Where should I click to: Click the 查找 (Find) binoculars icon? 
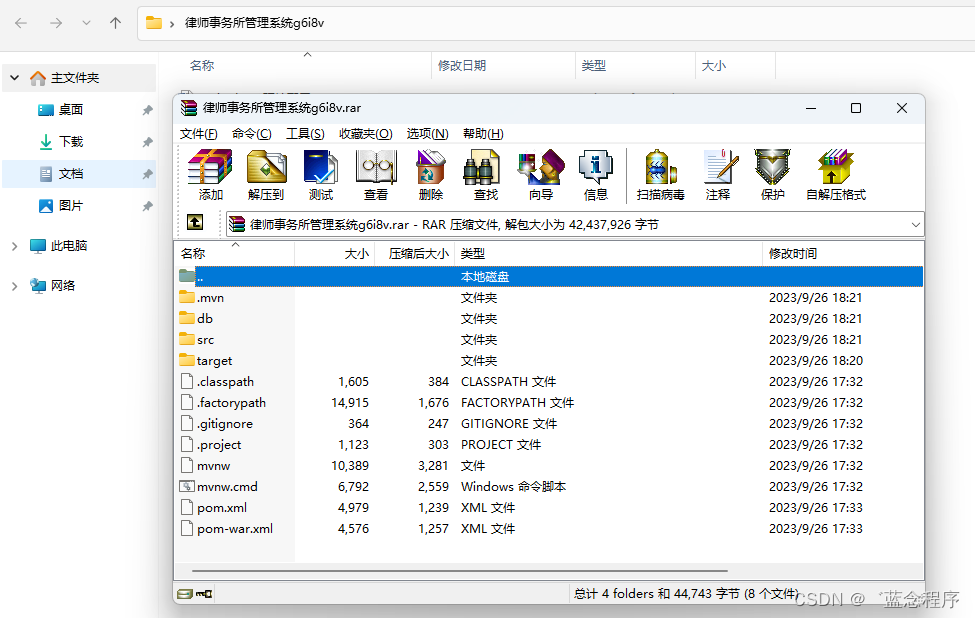482,168
